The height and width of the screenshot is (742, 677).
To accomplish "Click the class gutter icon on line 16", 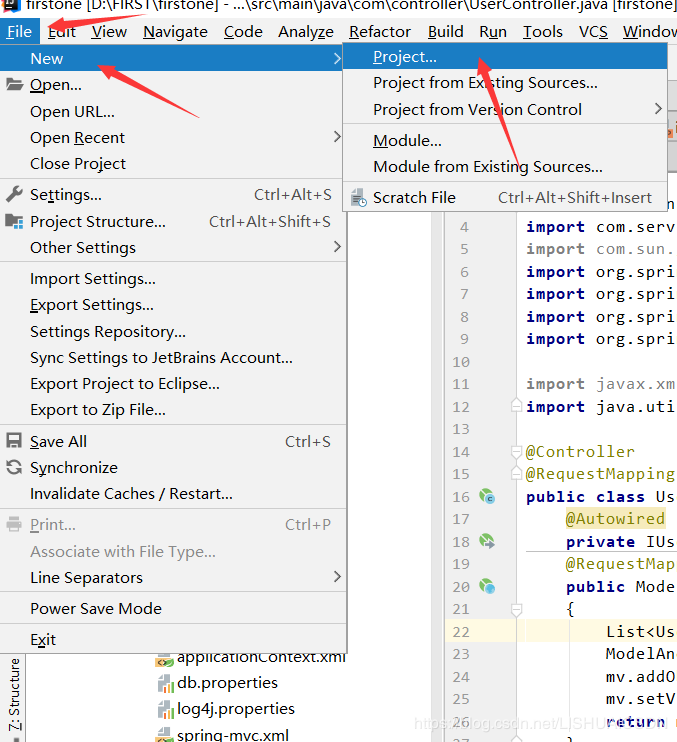I will pyautogui.click(x=487, y=496).
